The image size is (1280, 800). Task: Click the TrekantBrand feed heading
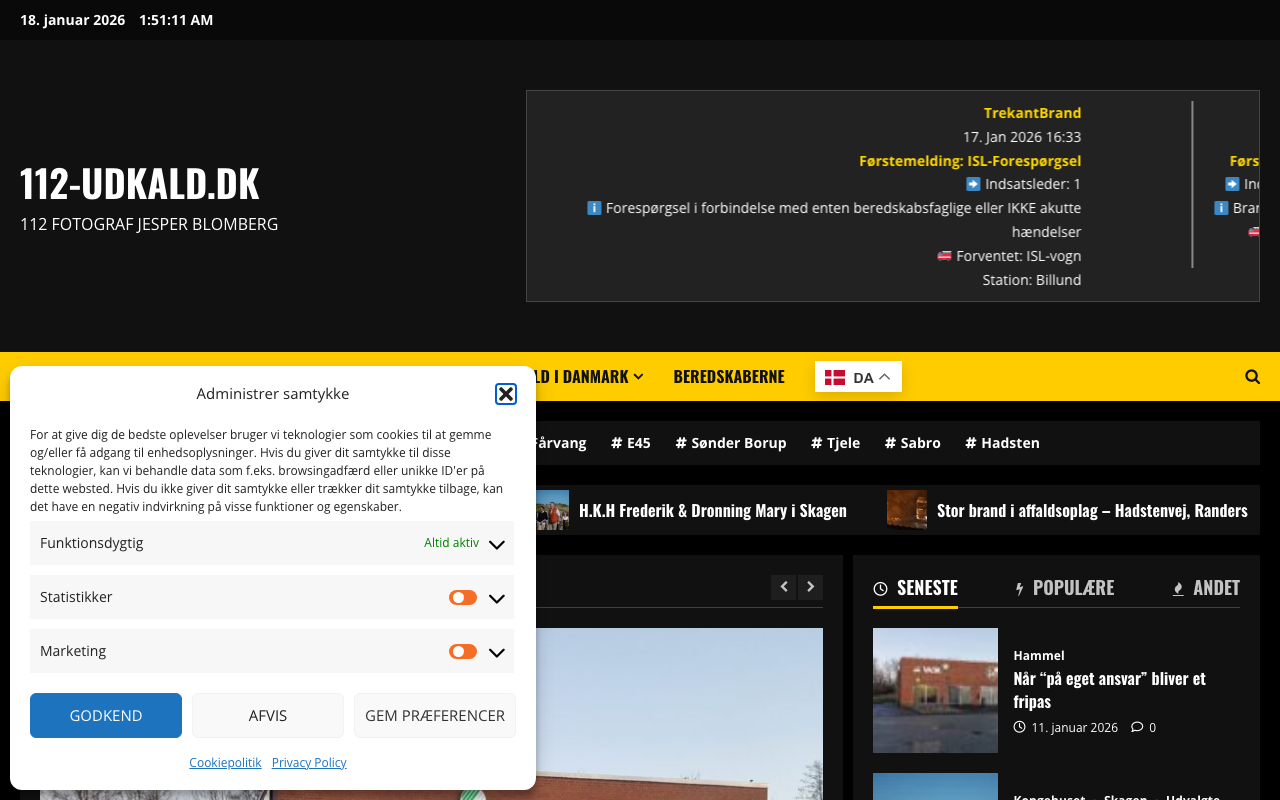point(1032,113)
